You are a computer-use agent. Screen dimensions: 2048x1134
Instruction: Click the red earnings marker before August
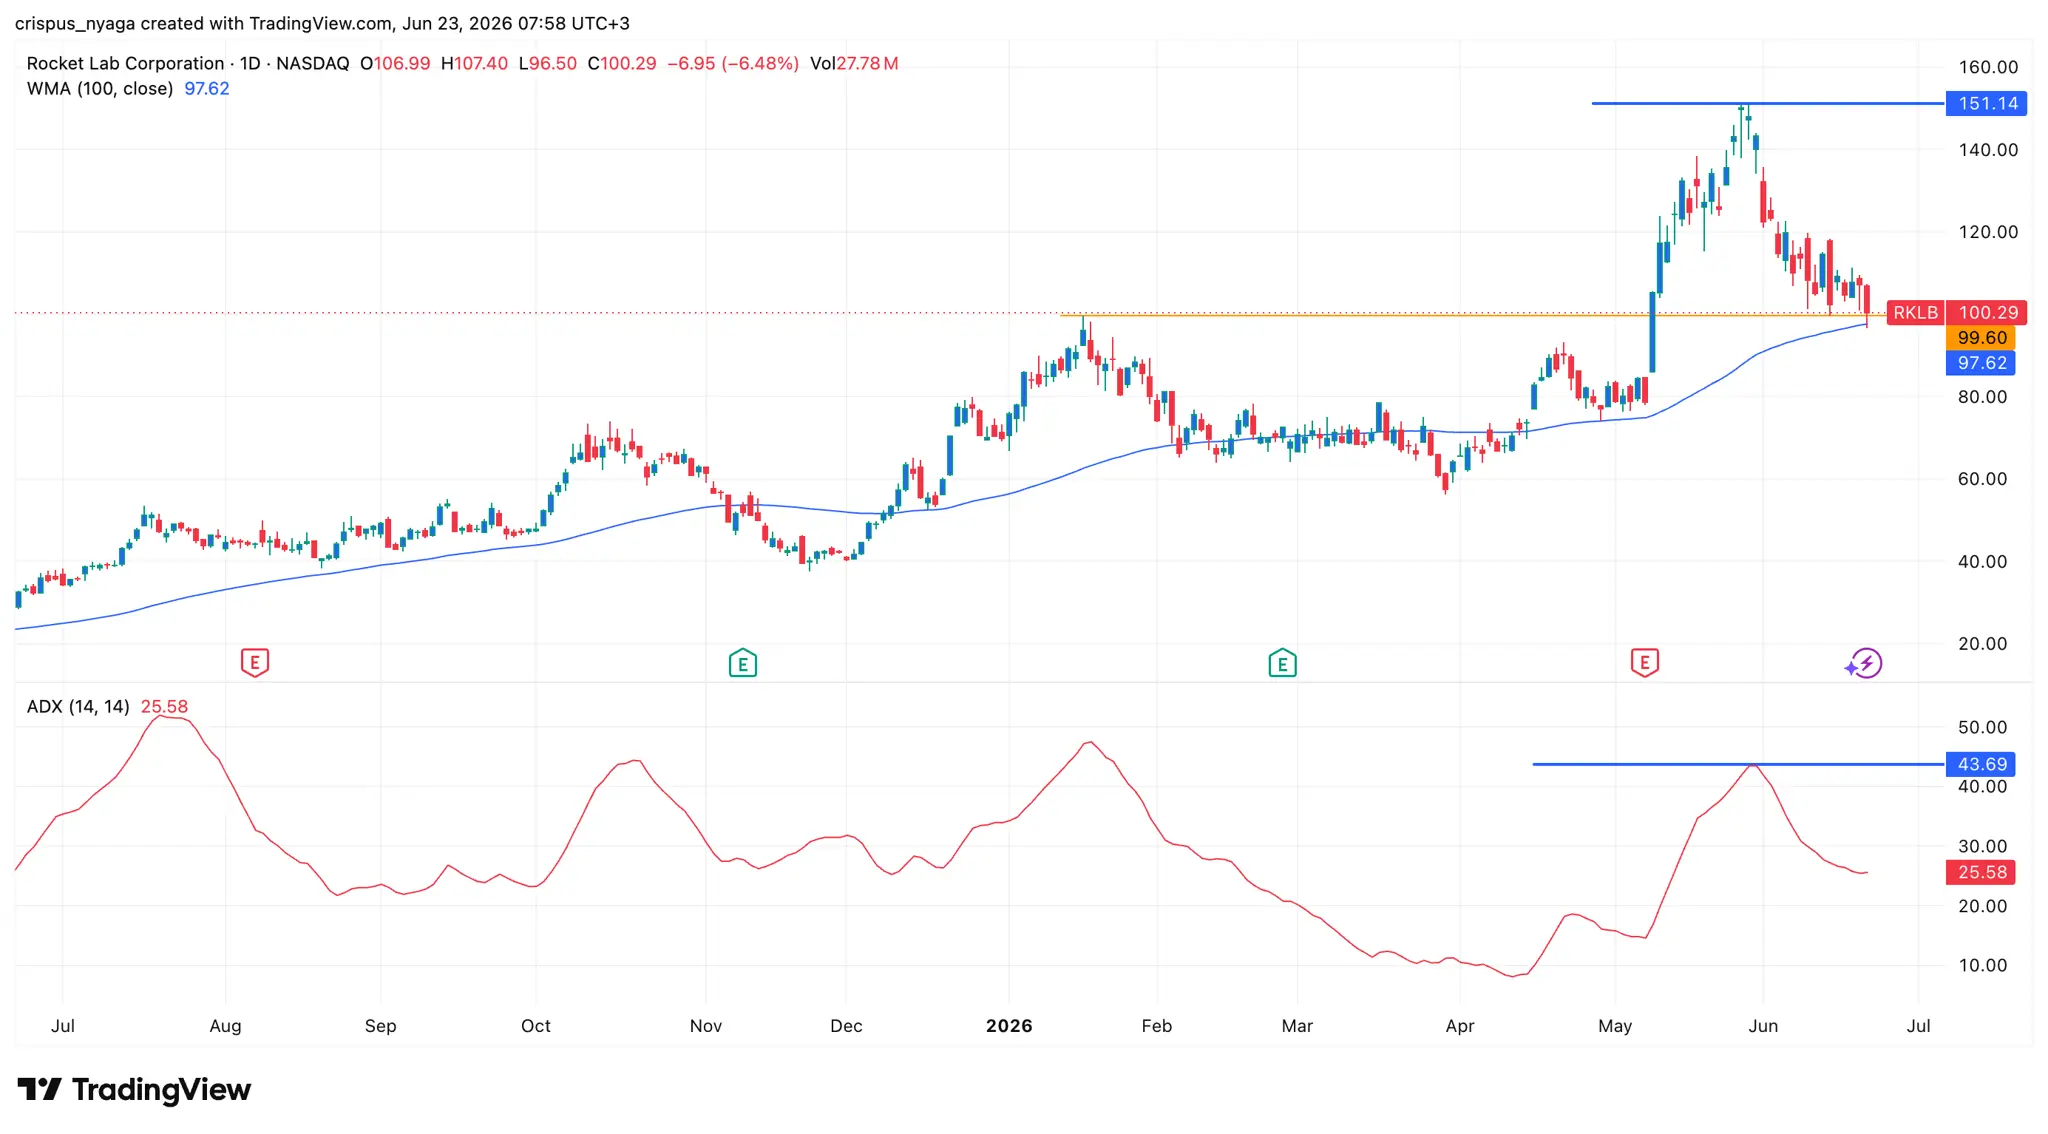(x=255, y=662)
